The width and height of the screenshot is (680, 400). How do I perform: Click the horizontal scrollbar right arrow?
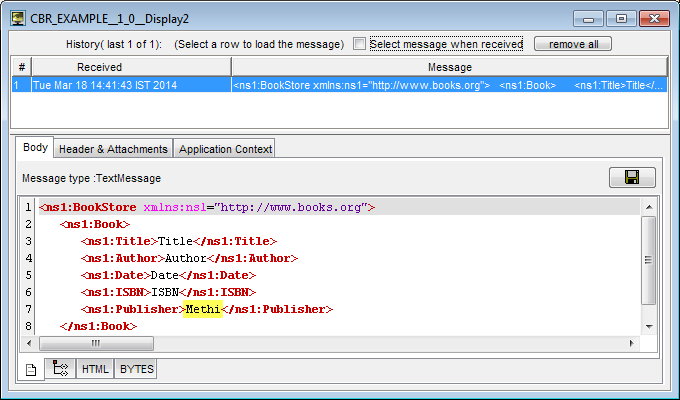631,343
